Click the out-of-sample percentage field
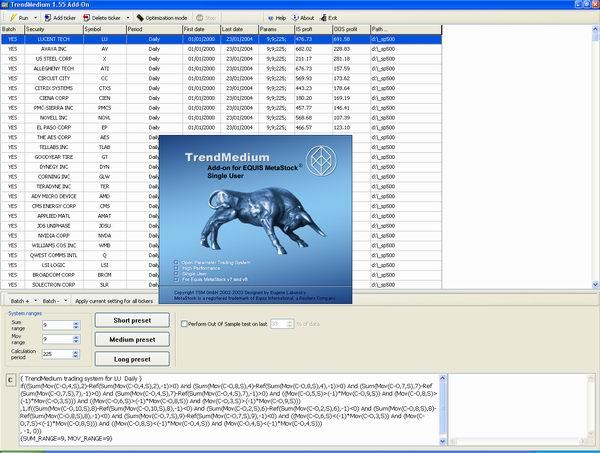The image size is (600, 453). [x=279, y=324]
